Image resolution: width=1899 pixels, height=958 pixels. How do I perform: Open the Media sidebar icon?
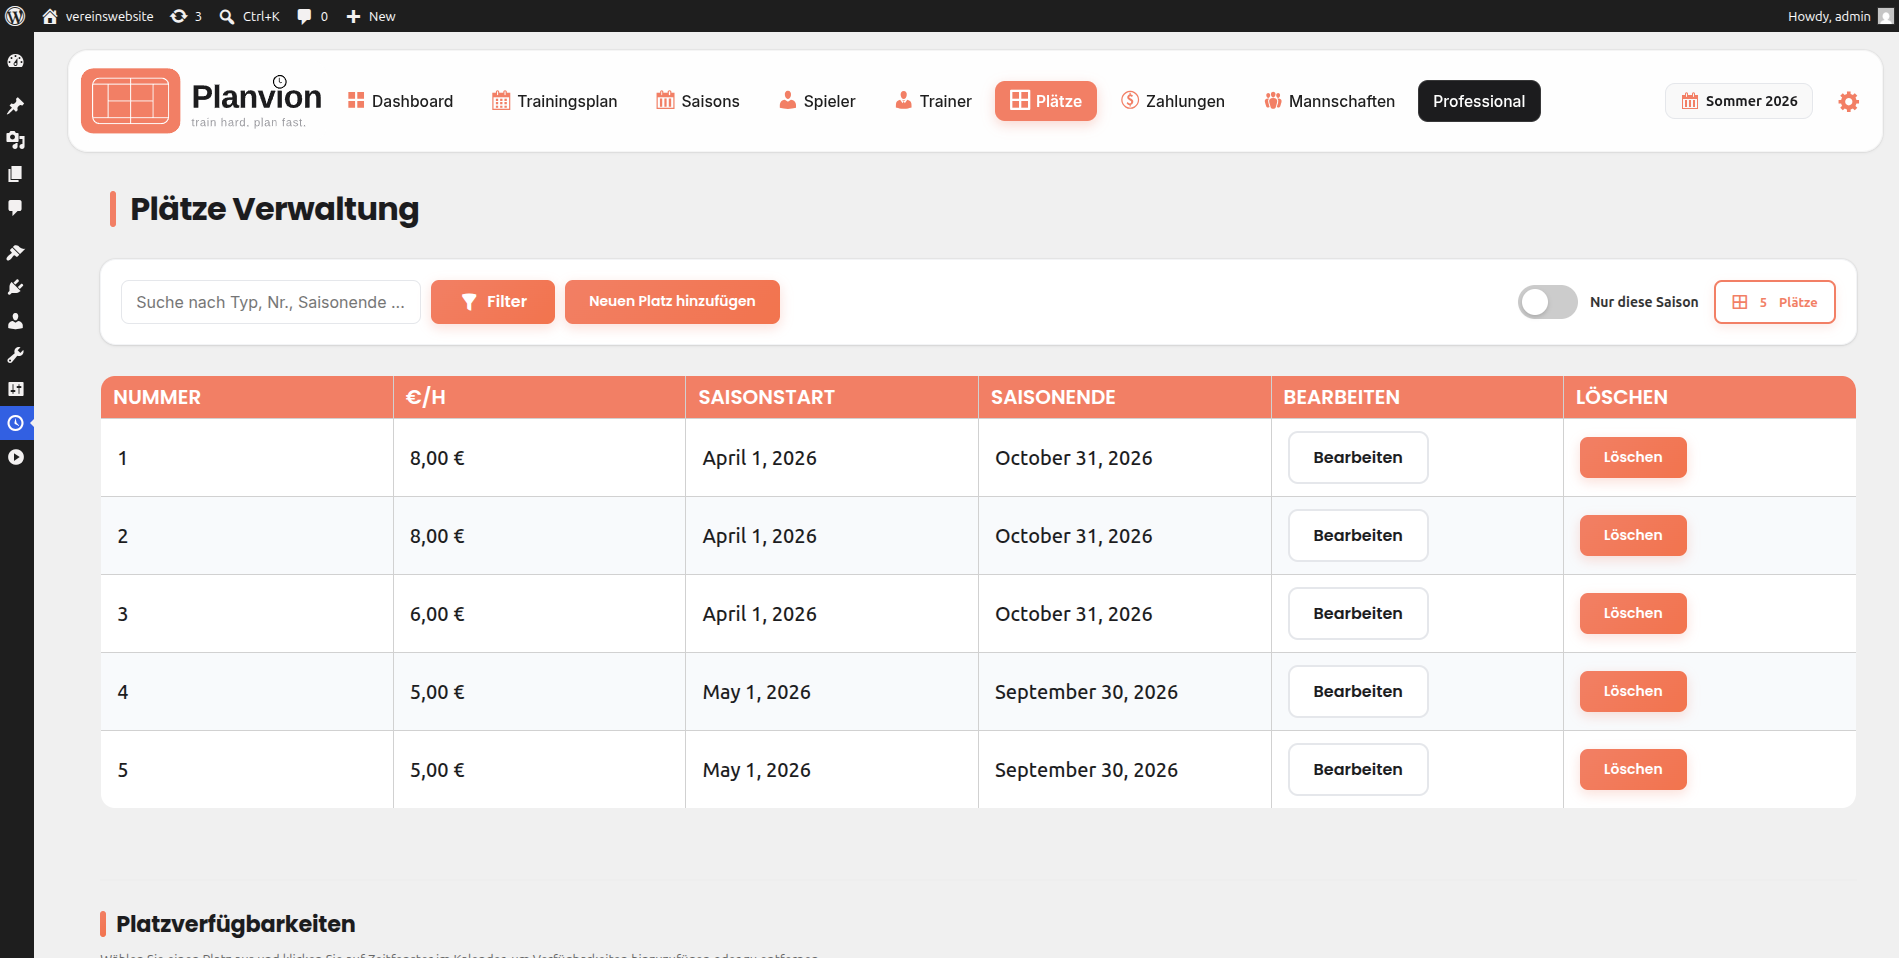point(15,140)
